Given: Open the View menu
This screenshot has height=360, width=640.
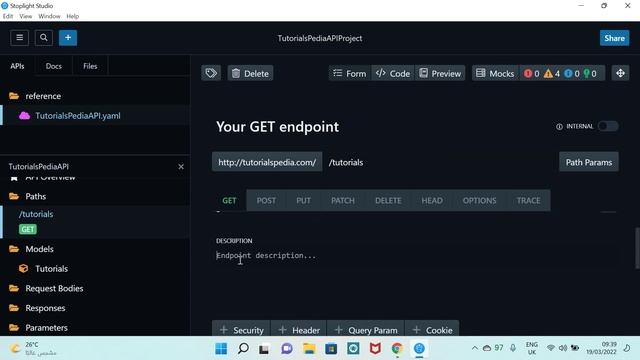Looking at the screenshot, I should click(x=25, y=16).
